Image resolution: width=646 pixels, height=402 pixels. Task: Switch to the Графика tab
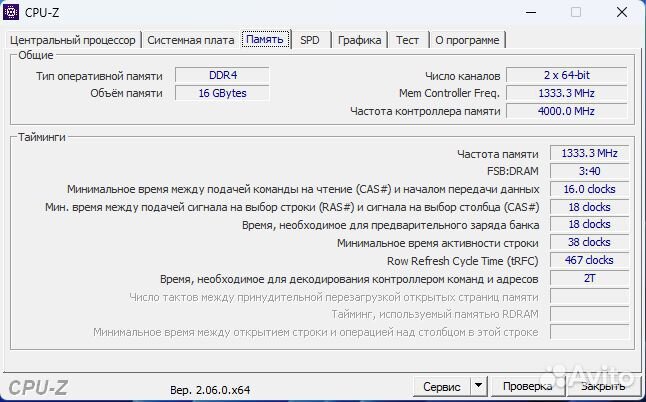(x=359, y=40)
